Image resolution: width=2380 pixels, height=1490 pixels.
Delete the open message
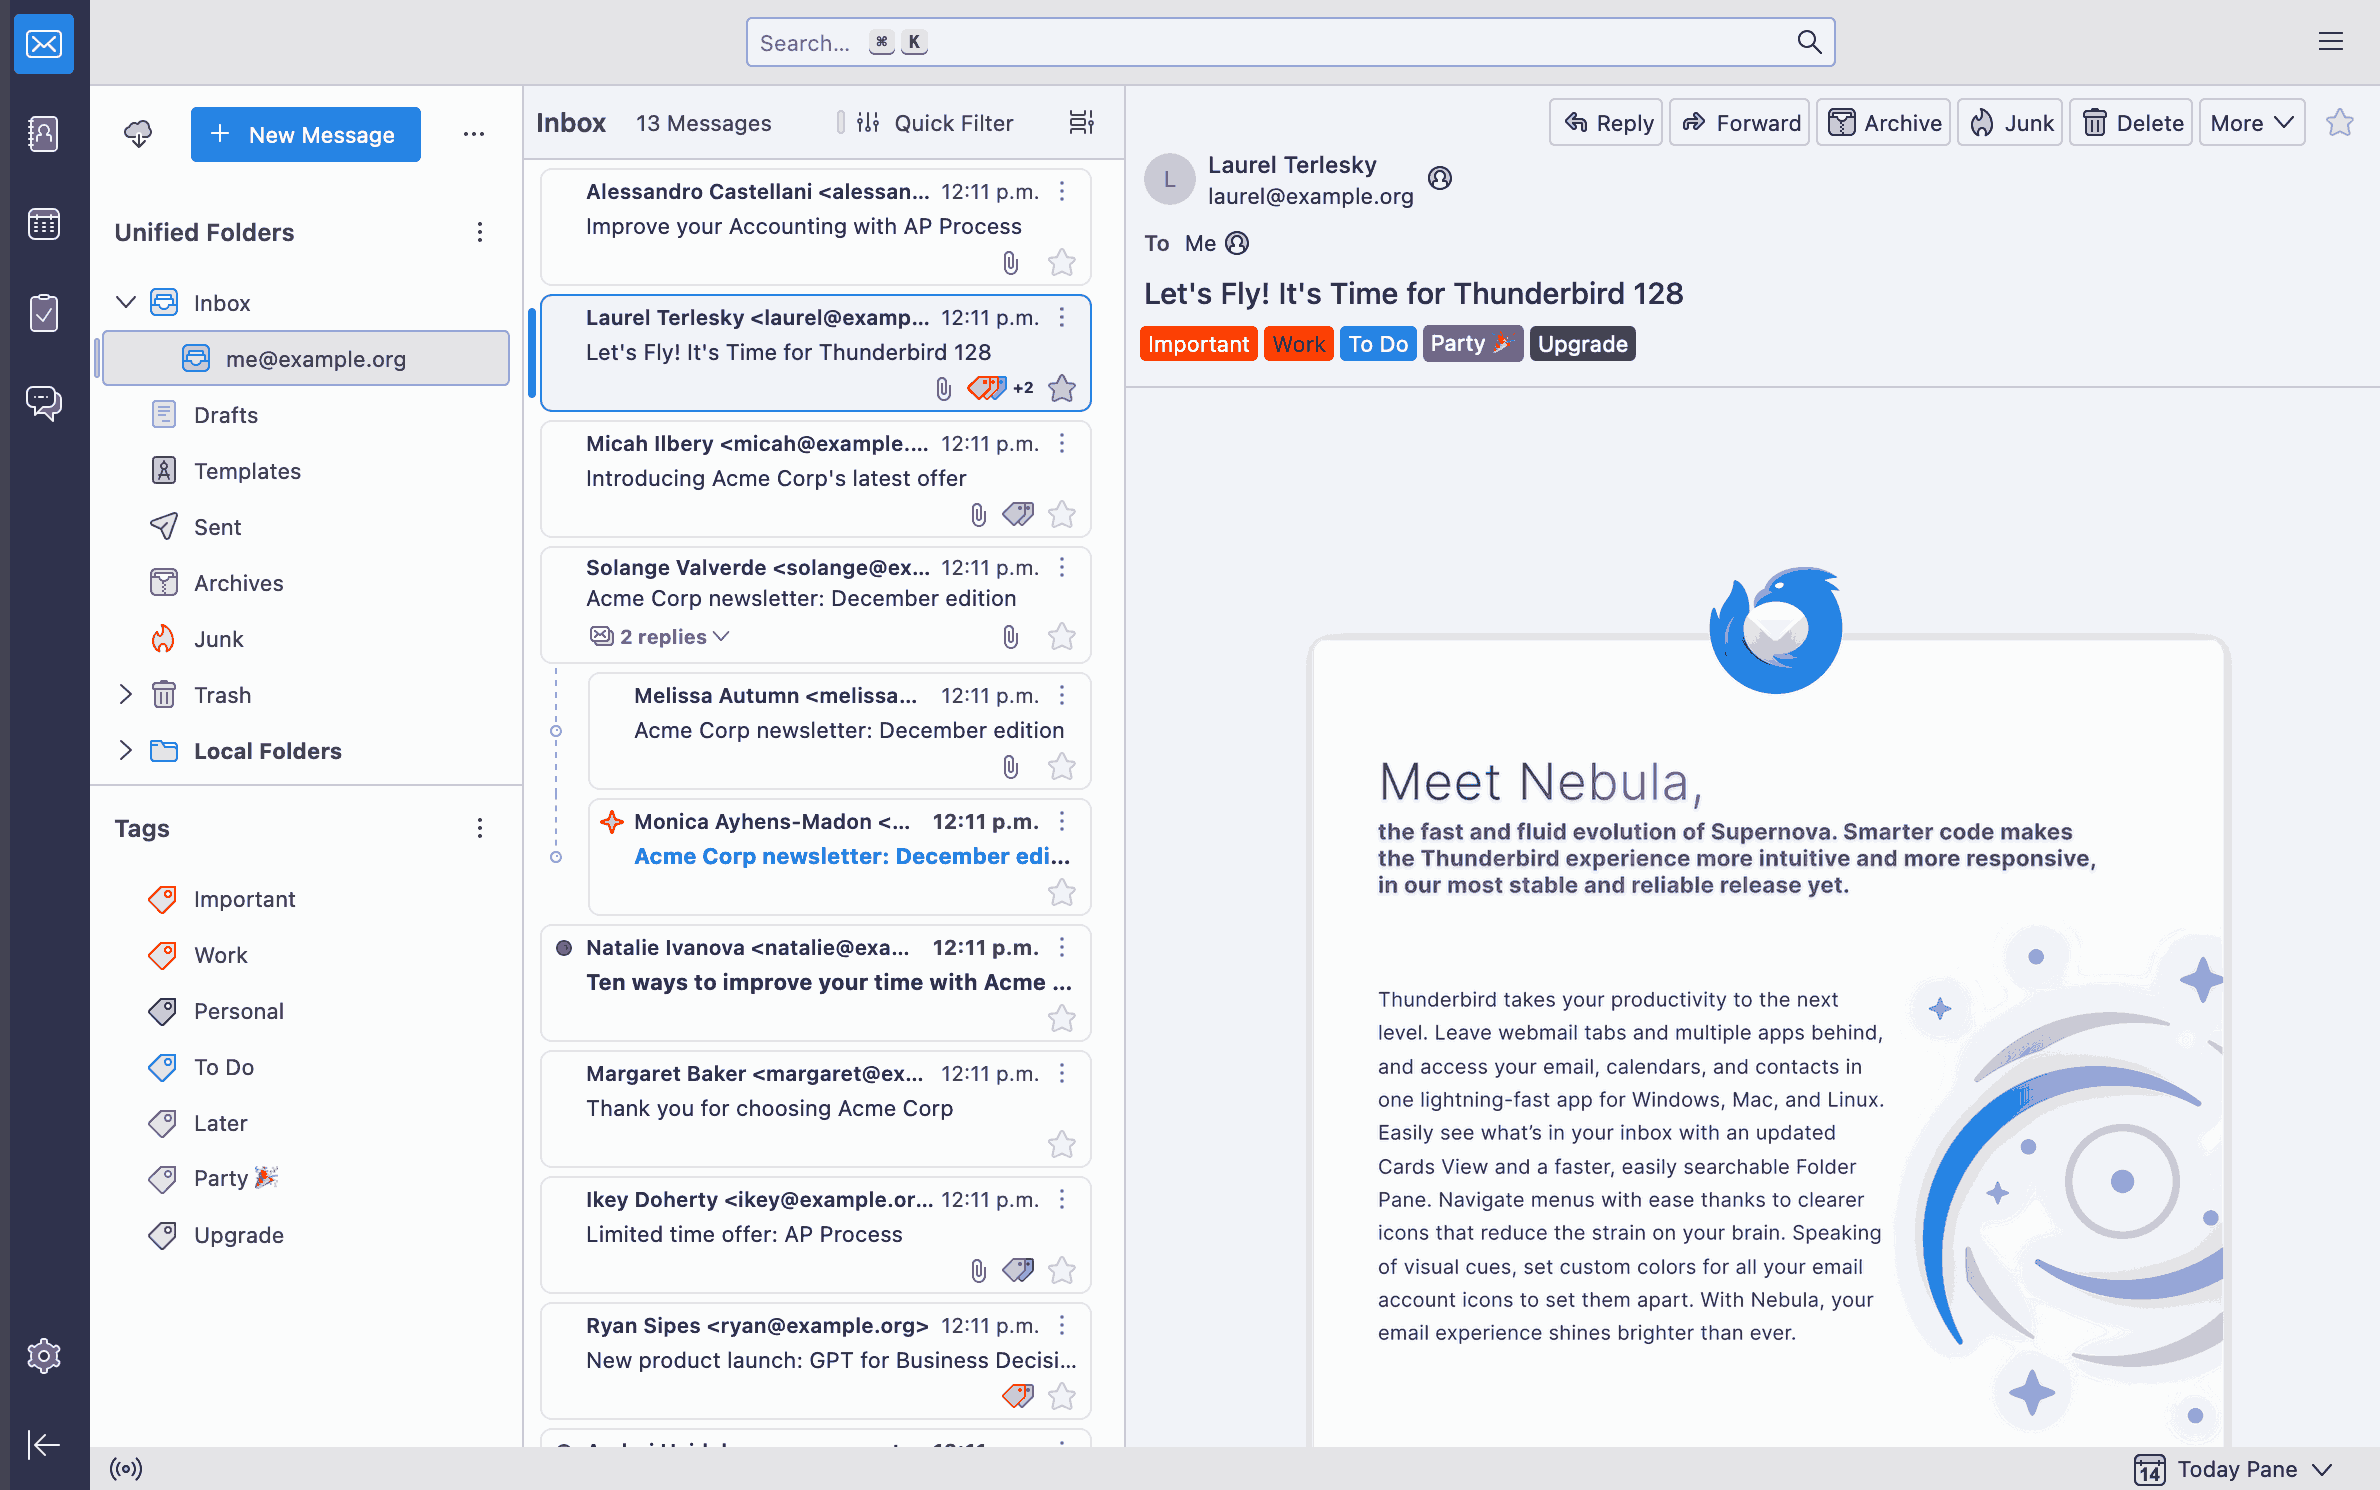(2131, 123)
